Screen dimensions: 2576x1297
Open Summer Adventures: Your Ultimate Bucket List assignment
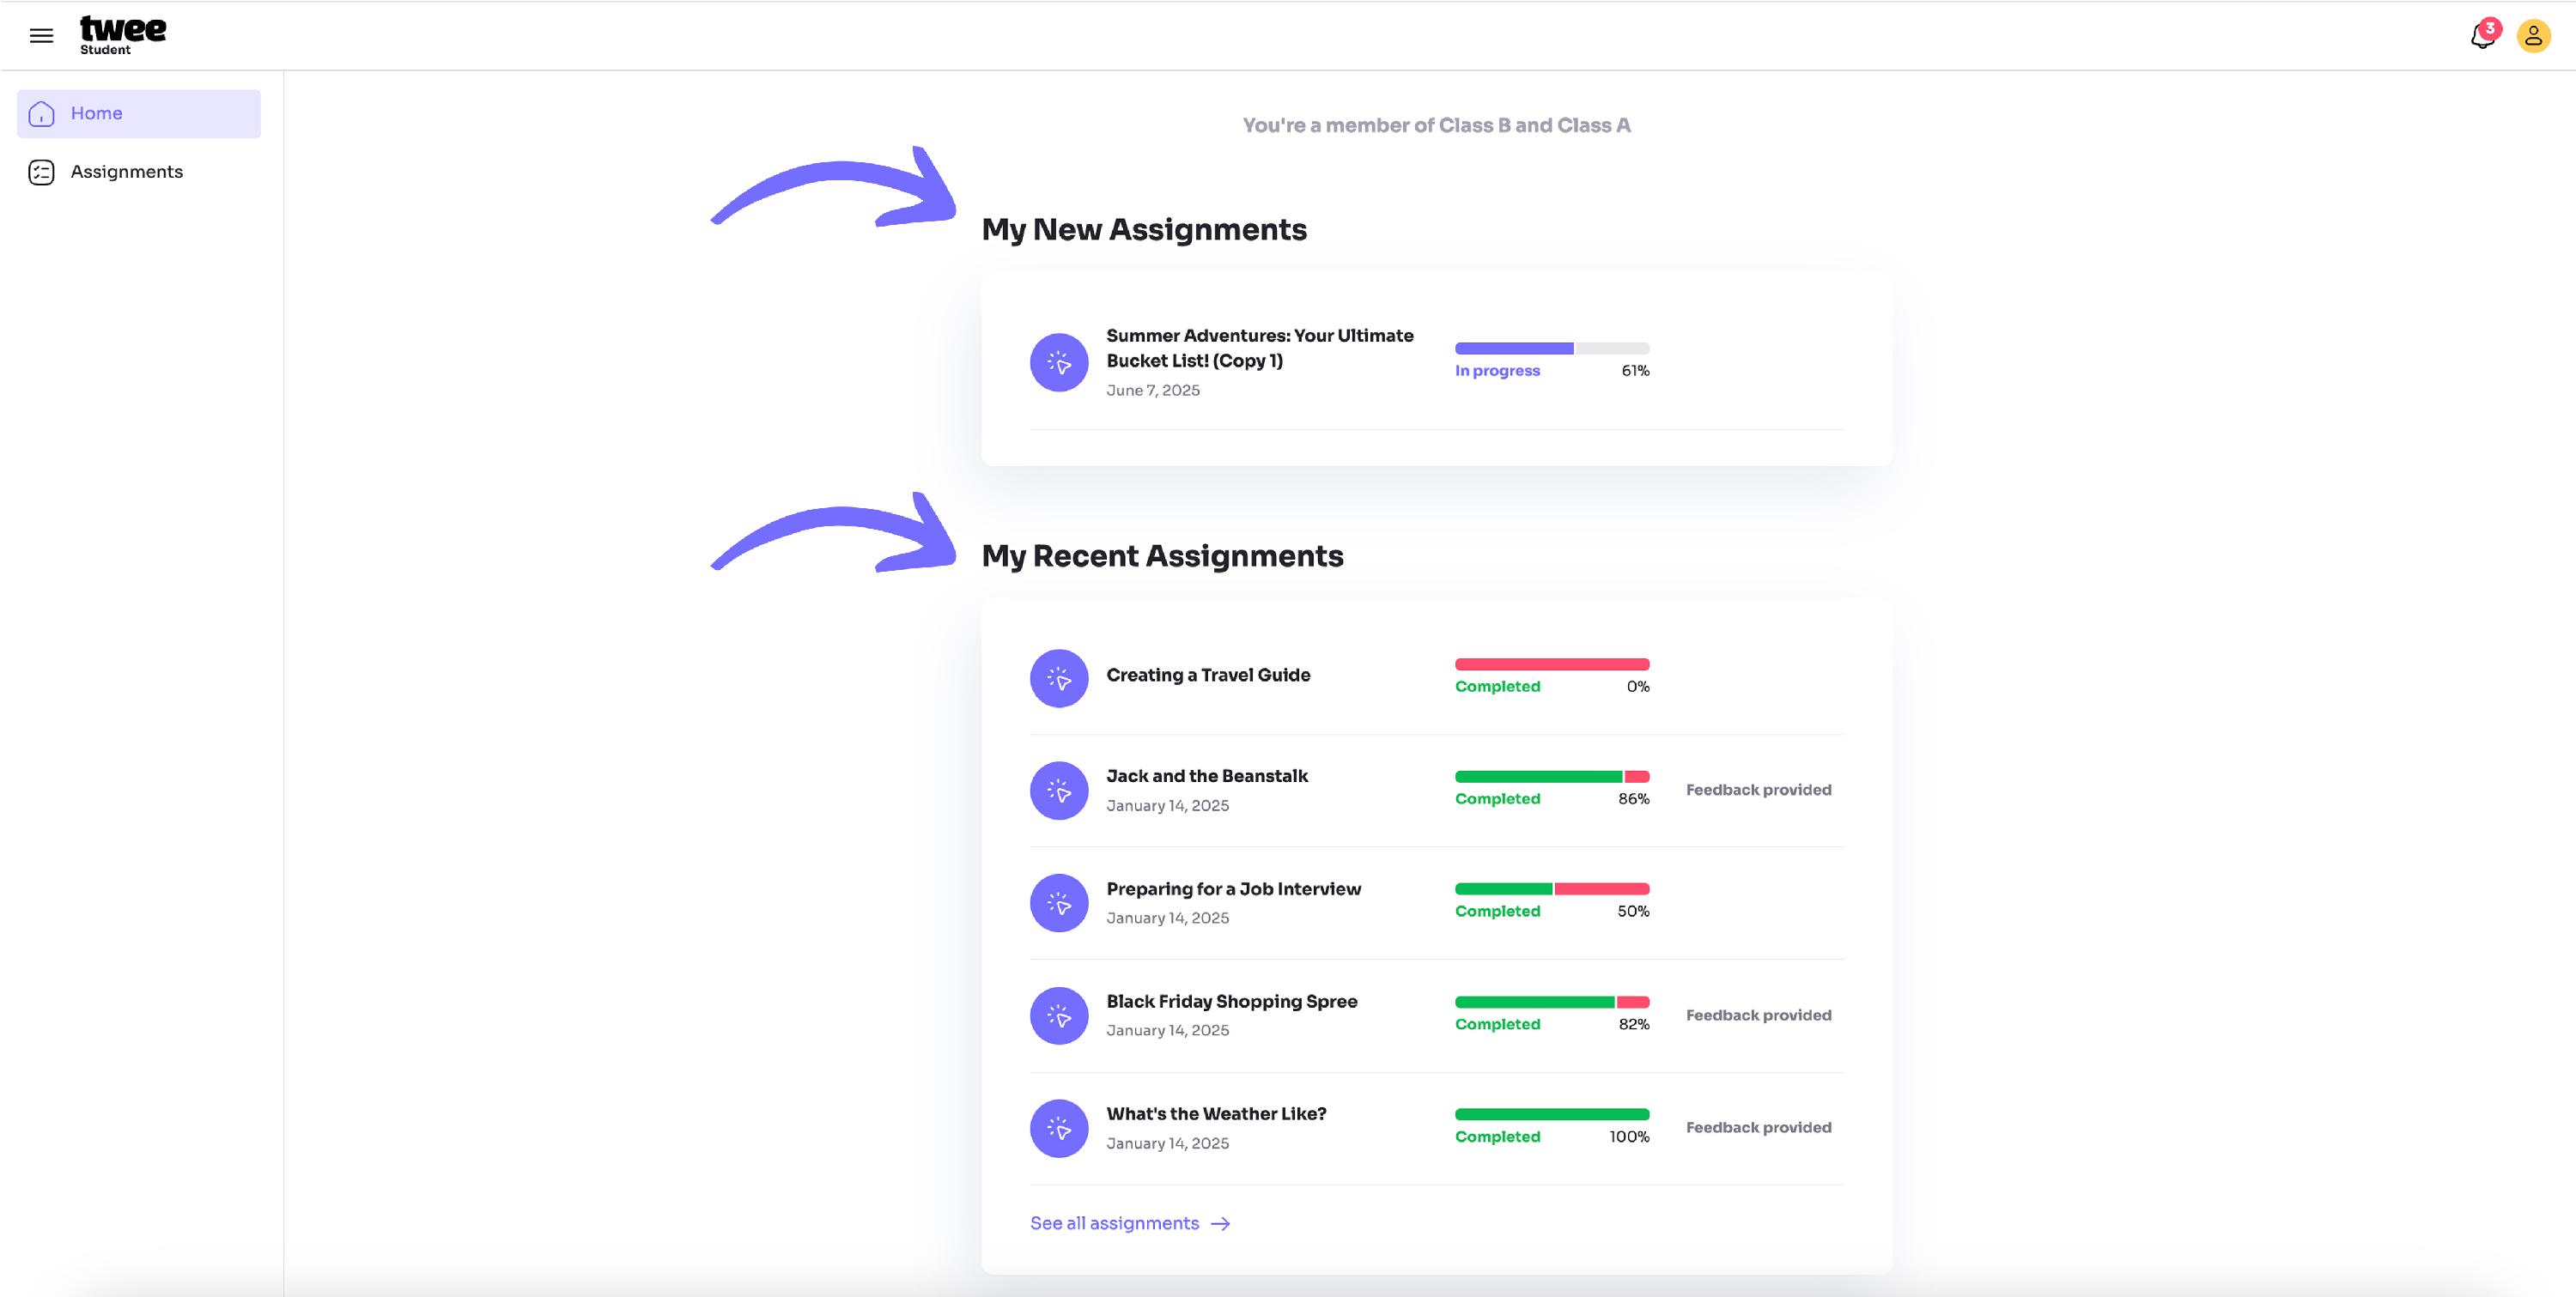(1260, 348)
